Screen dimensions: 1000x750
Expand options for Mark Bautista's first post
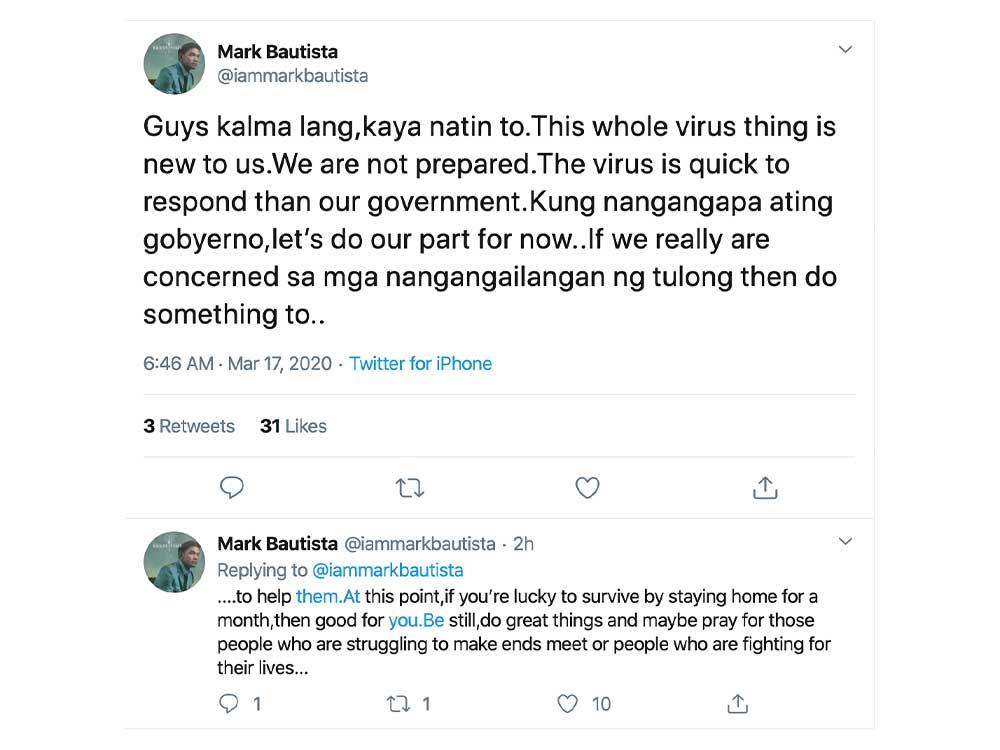845,48
